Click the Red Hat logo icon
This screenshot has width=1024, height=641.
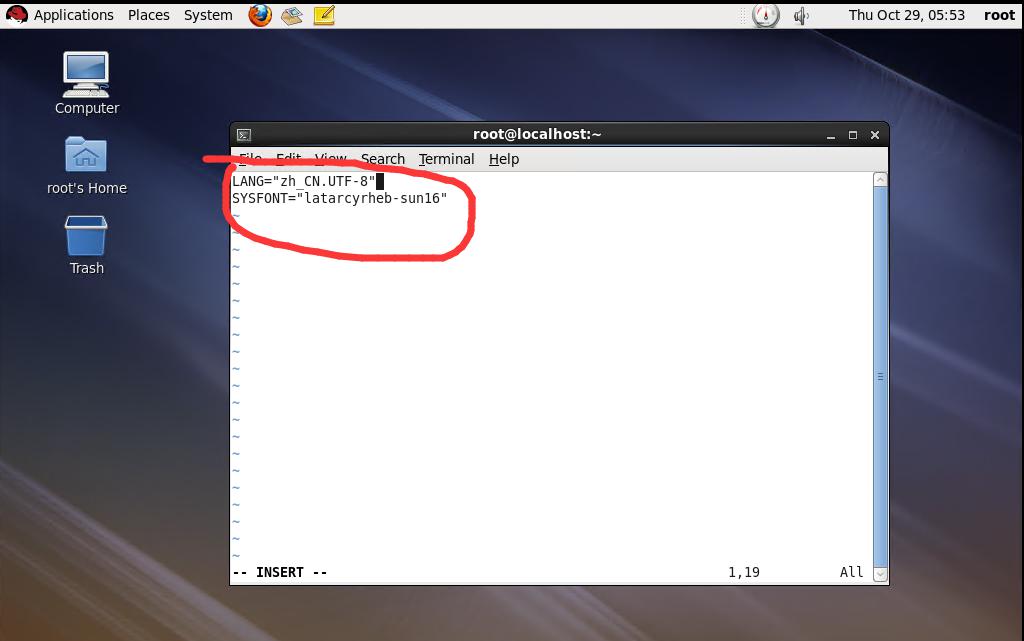[x=16, y=14]
